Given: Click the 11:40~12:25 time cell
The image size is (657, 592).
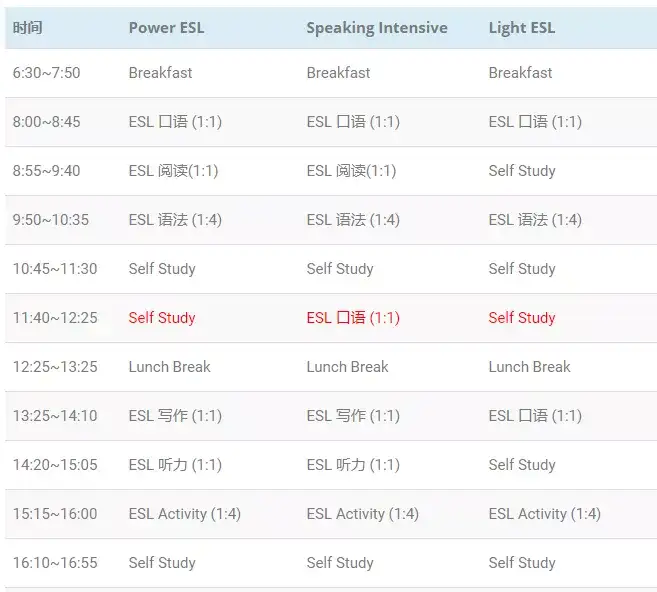Looking at the screenshot, I should [55, 318].
